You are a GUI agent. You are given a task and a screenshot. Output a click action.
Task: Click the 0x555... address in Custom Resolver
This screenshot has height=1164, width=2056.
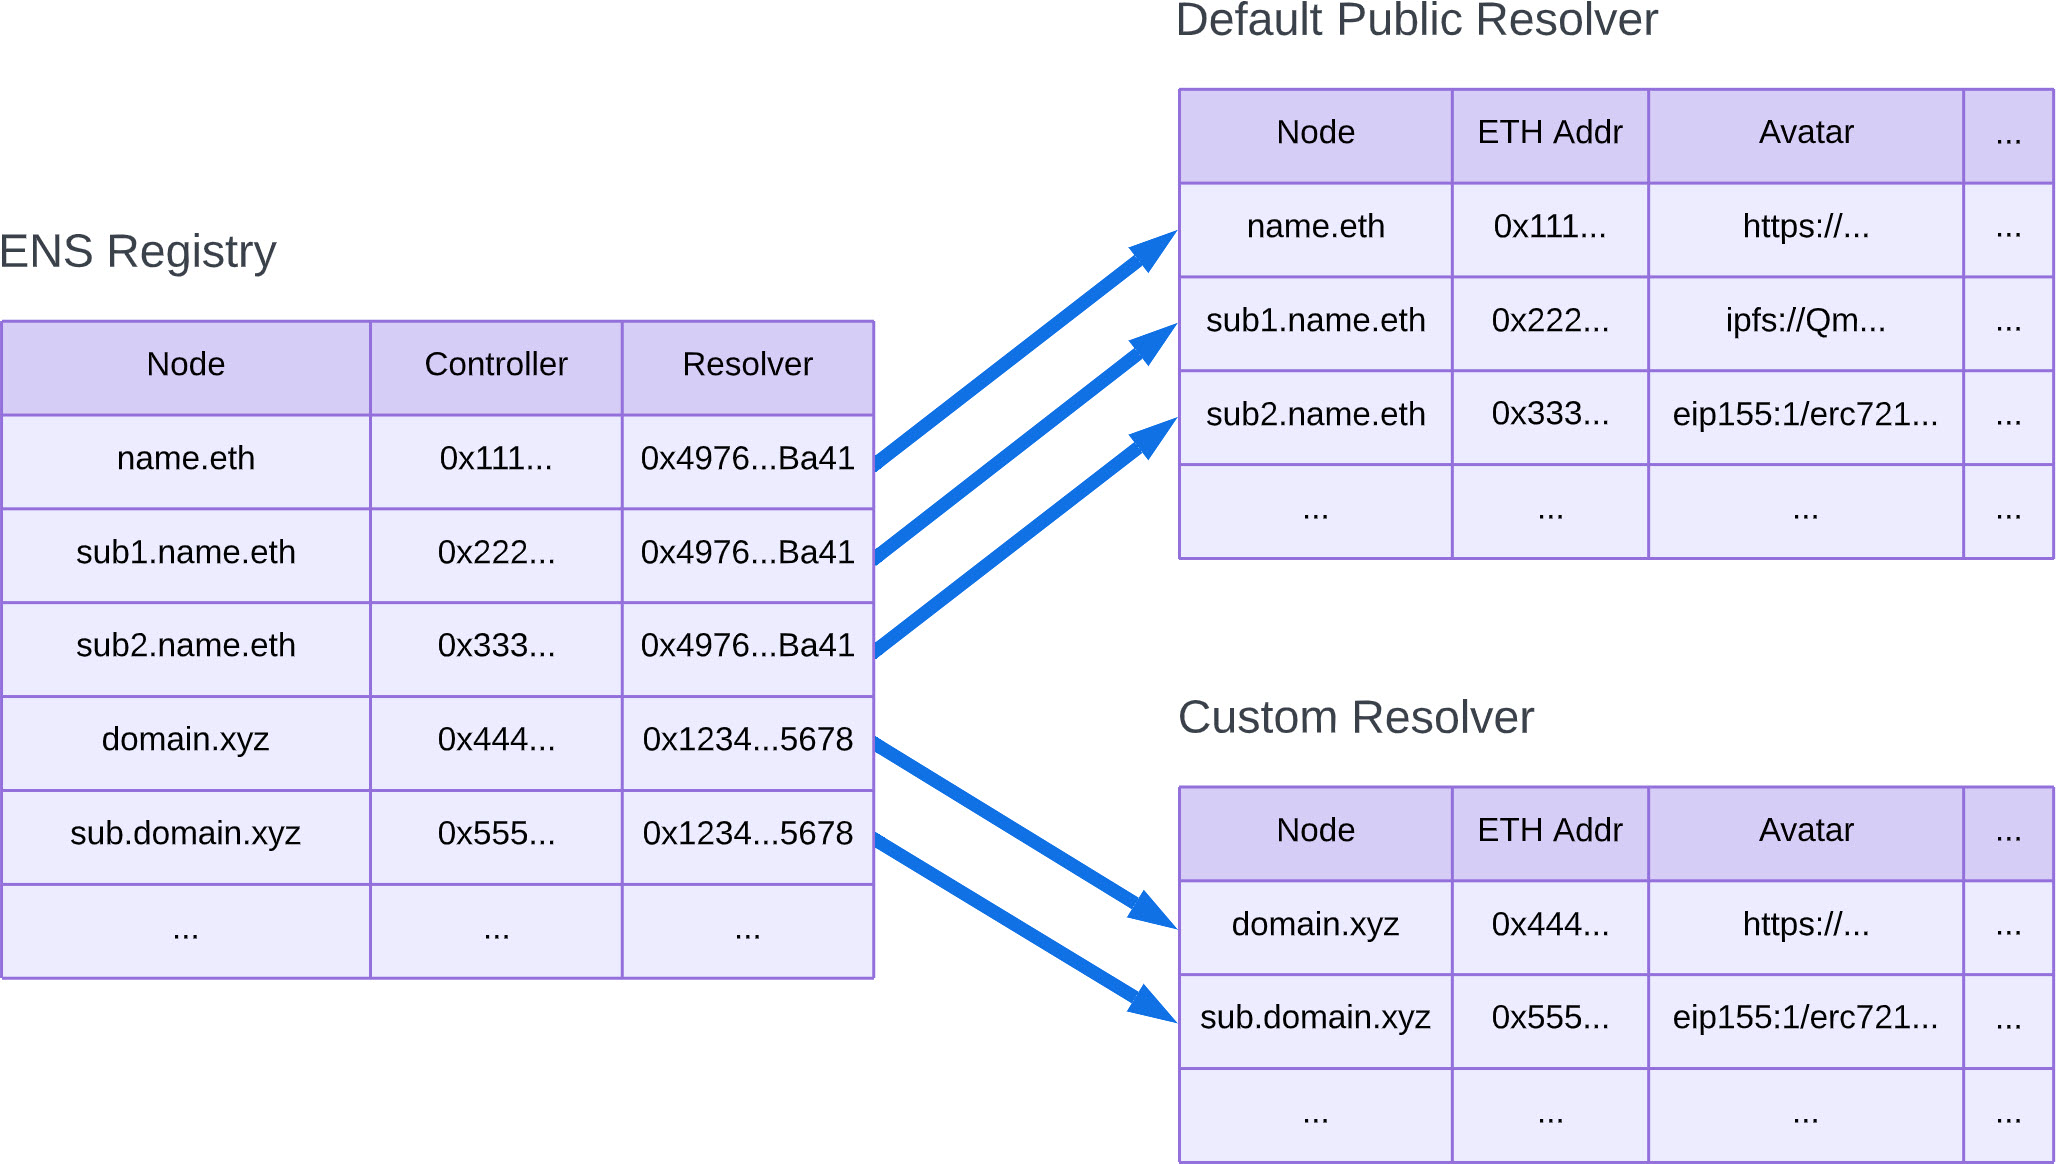[1549, 1018]
